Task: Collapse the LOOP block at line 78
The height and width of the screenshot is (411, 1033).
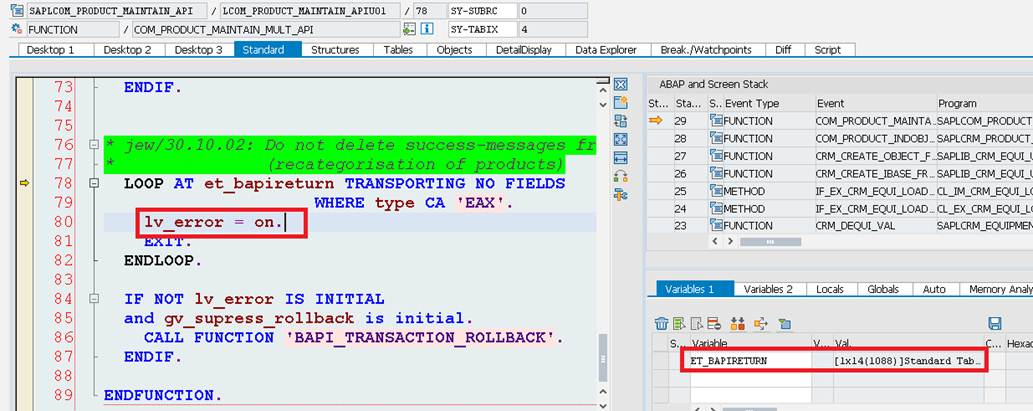Action: pyautogui.click(x=94, y=184)
